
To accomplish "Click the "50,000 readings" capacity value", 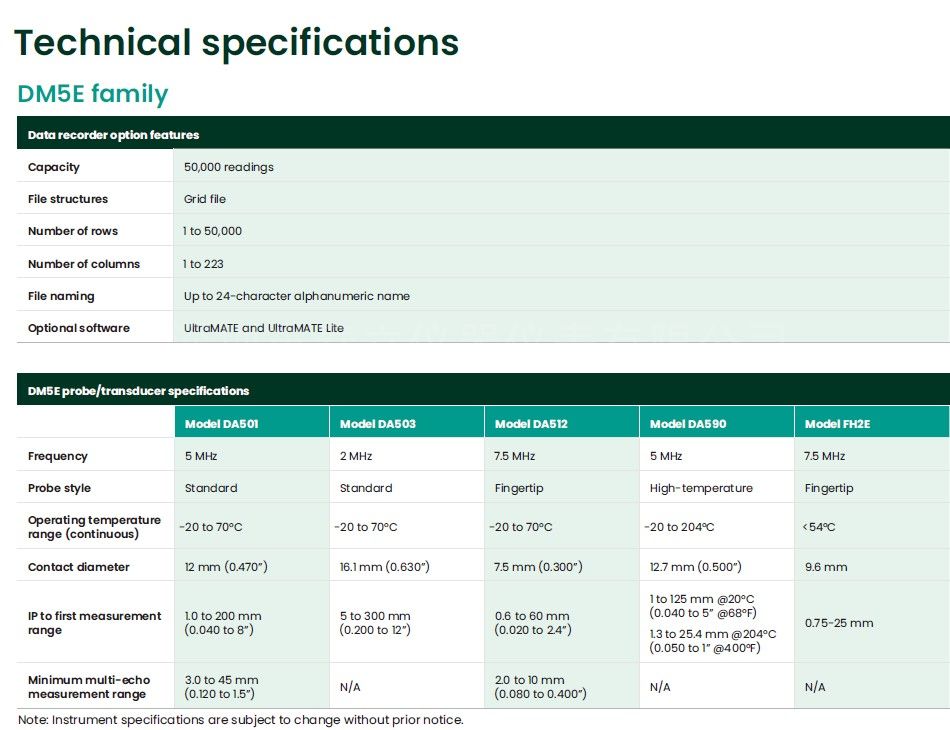I will [x=228, y=167].
